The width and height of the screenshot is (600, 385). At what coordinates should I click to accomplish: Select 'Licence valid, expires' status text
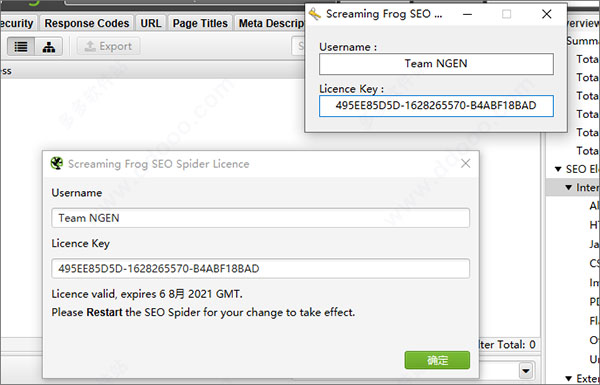pyautogui.click(x=147, y=294)
